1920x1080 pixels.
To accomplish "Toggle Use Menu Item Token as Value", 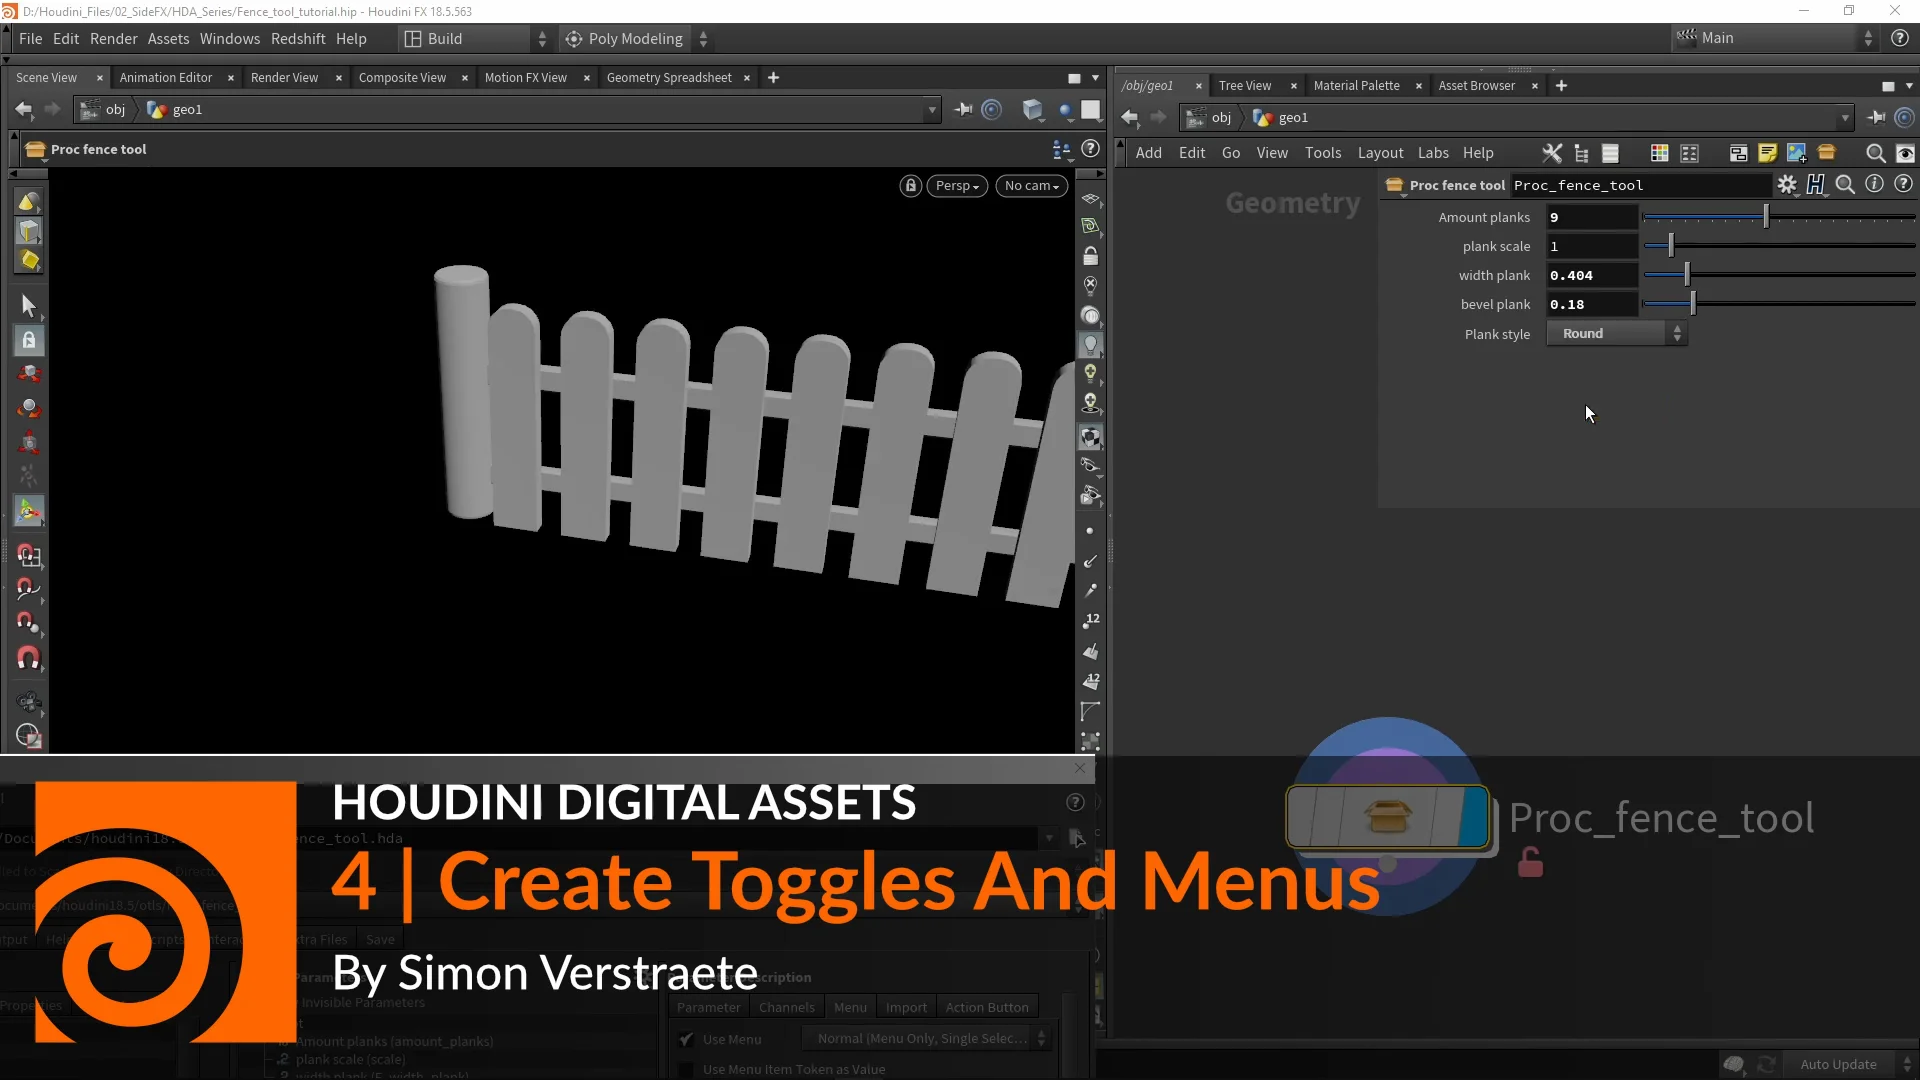I will coord(687,1069).
